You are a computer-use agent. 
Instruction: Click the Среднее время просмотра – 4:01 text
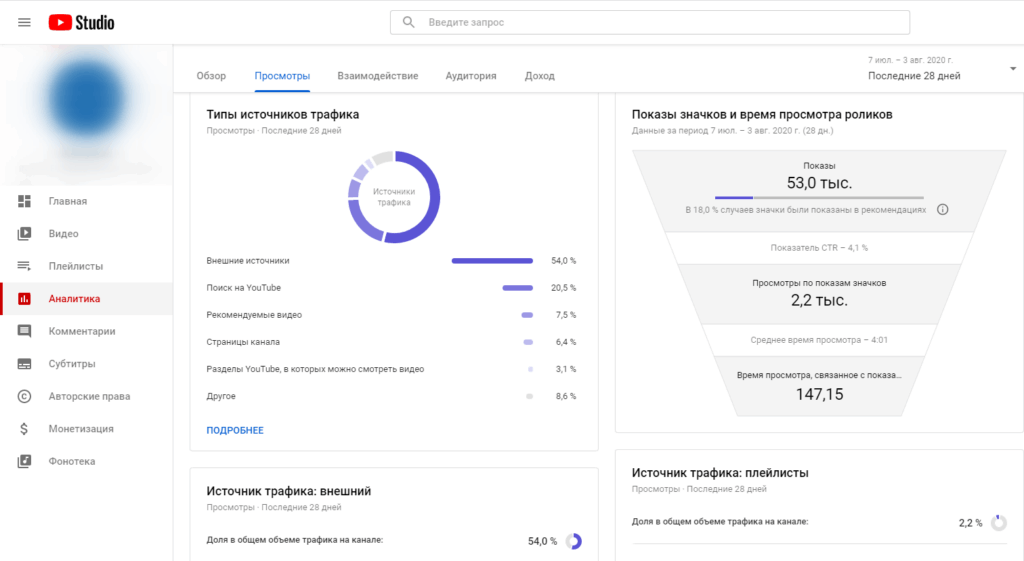point(819,340)
